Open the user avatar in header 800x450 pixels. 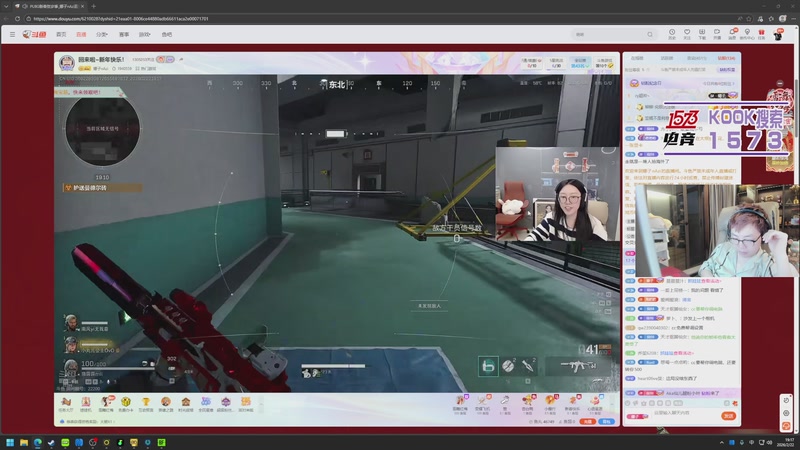[778, 35]
